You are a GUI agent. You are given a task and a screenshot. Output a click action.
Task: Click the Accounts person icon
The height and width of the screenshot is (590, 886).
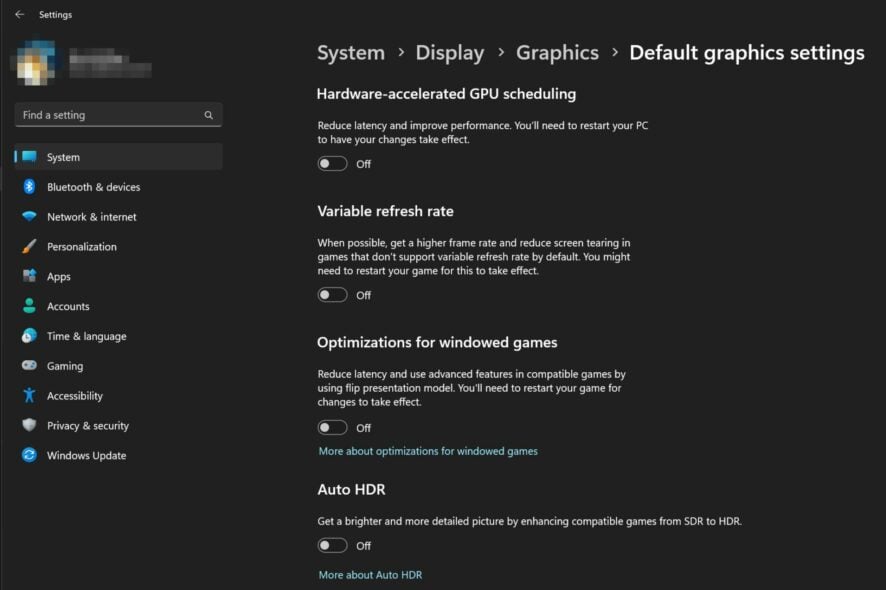click(29, 306)
